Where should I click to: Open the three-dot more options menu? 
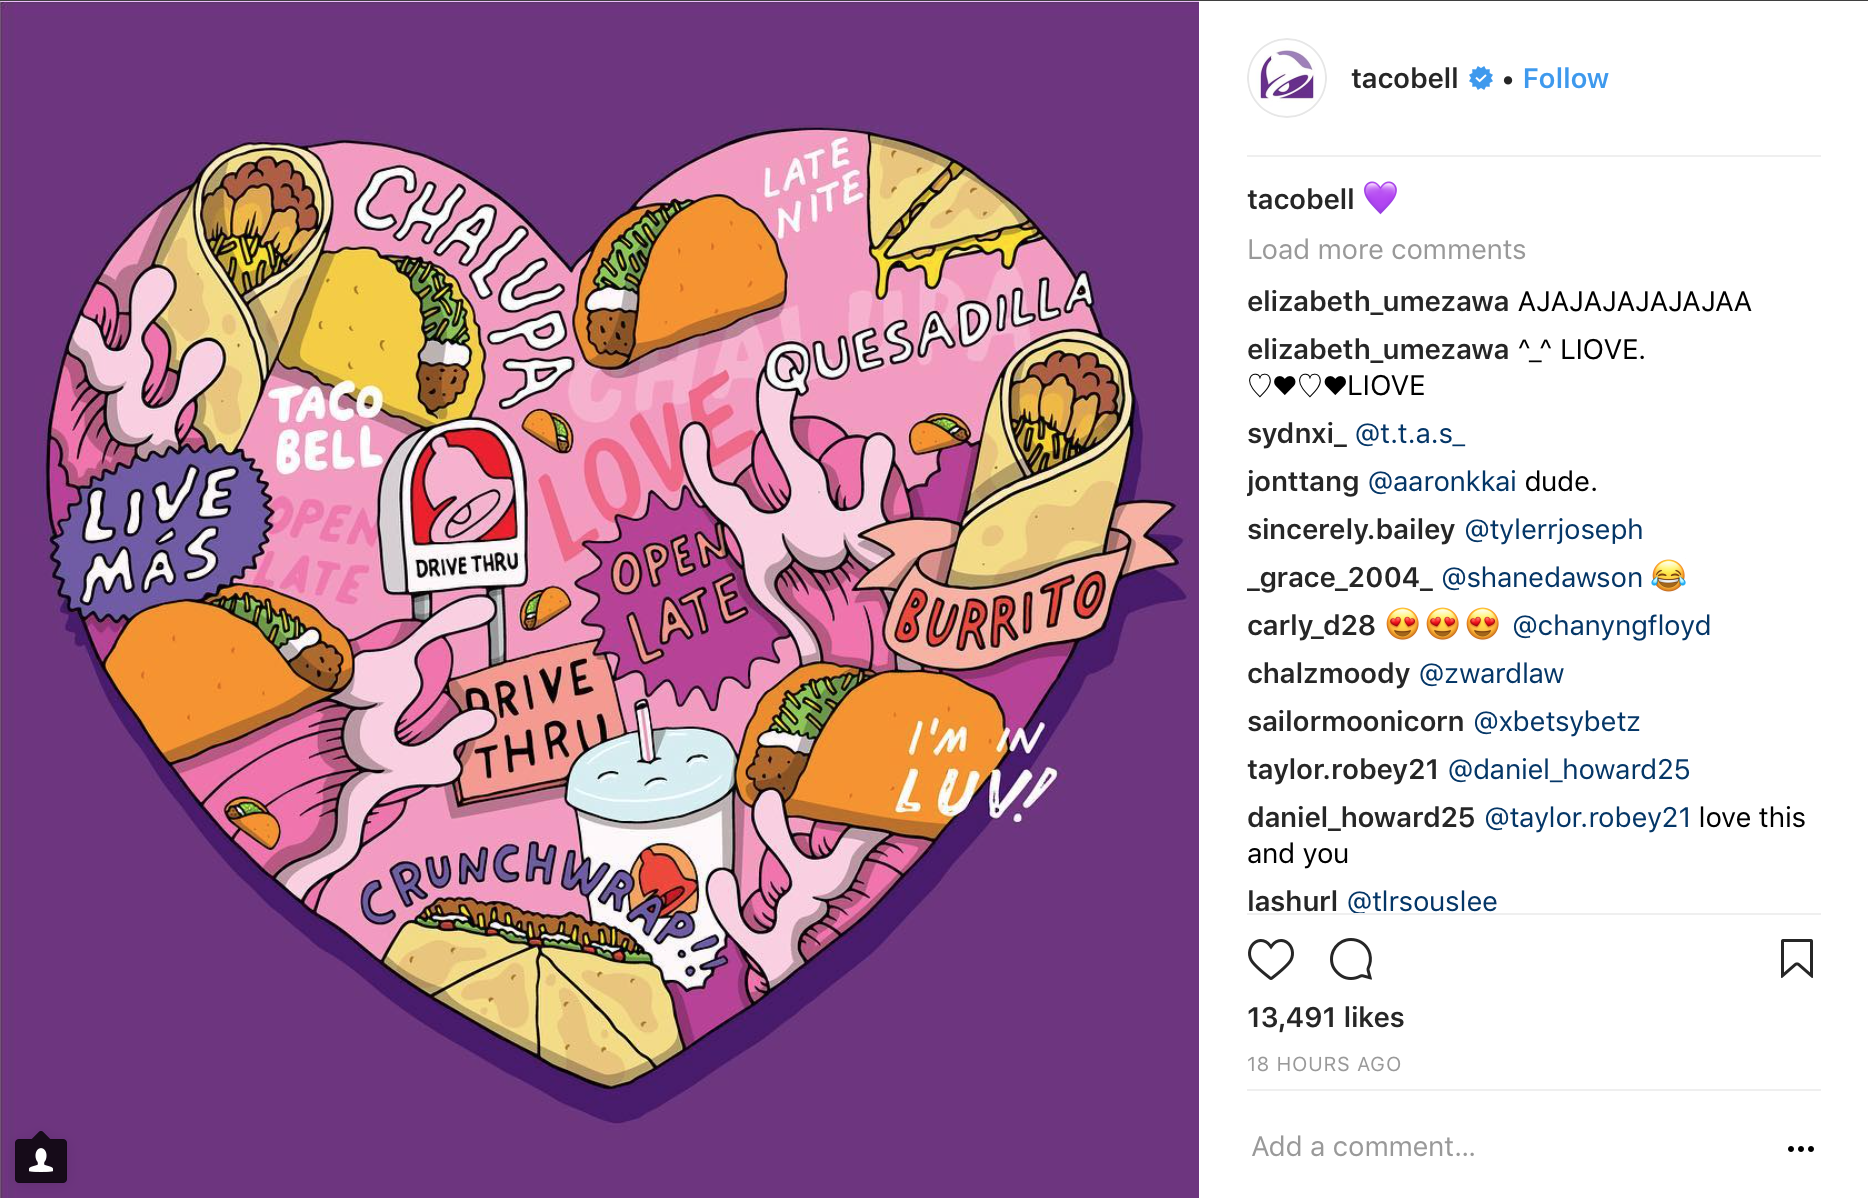point(1800,1148)
